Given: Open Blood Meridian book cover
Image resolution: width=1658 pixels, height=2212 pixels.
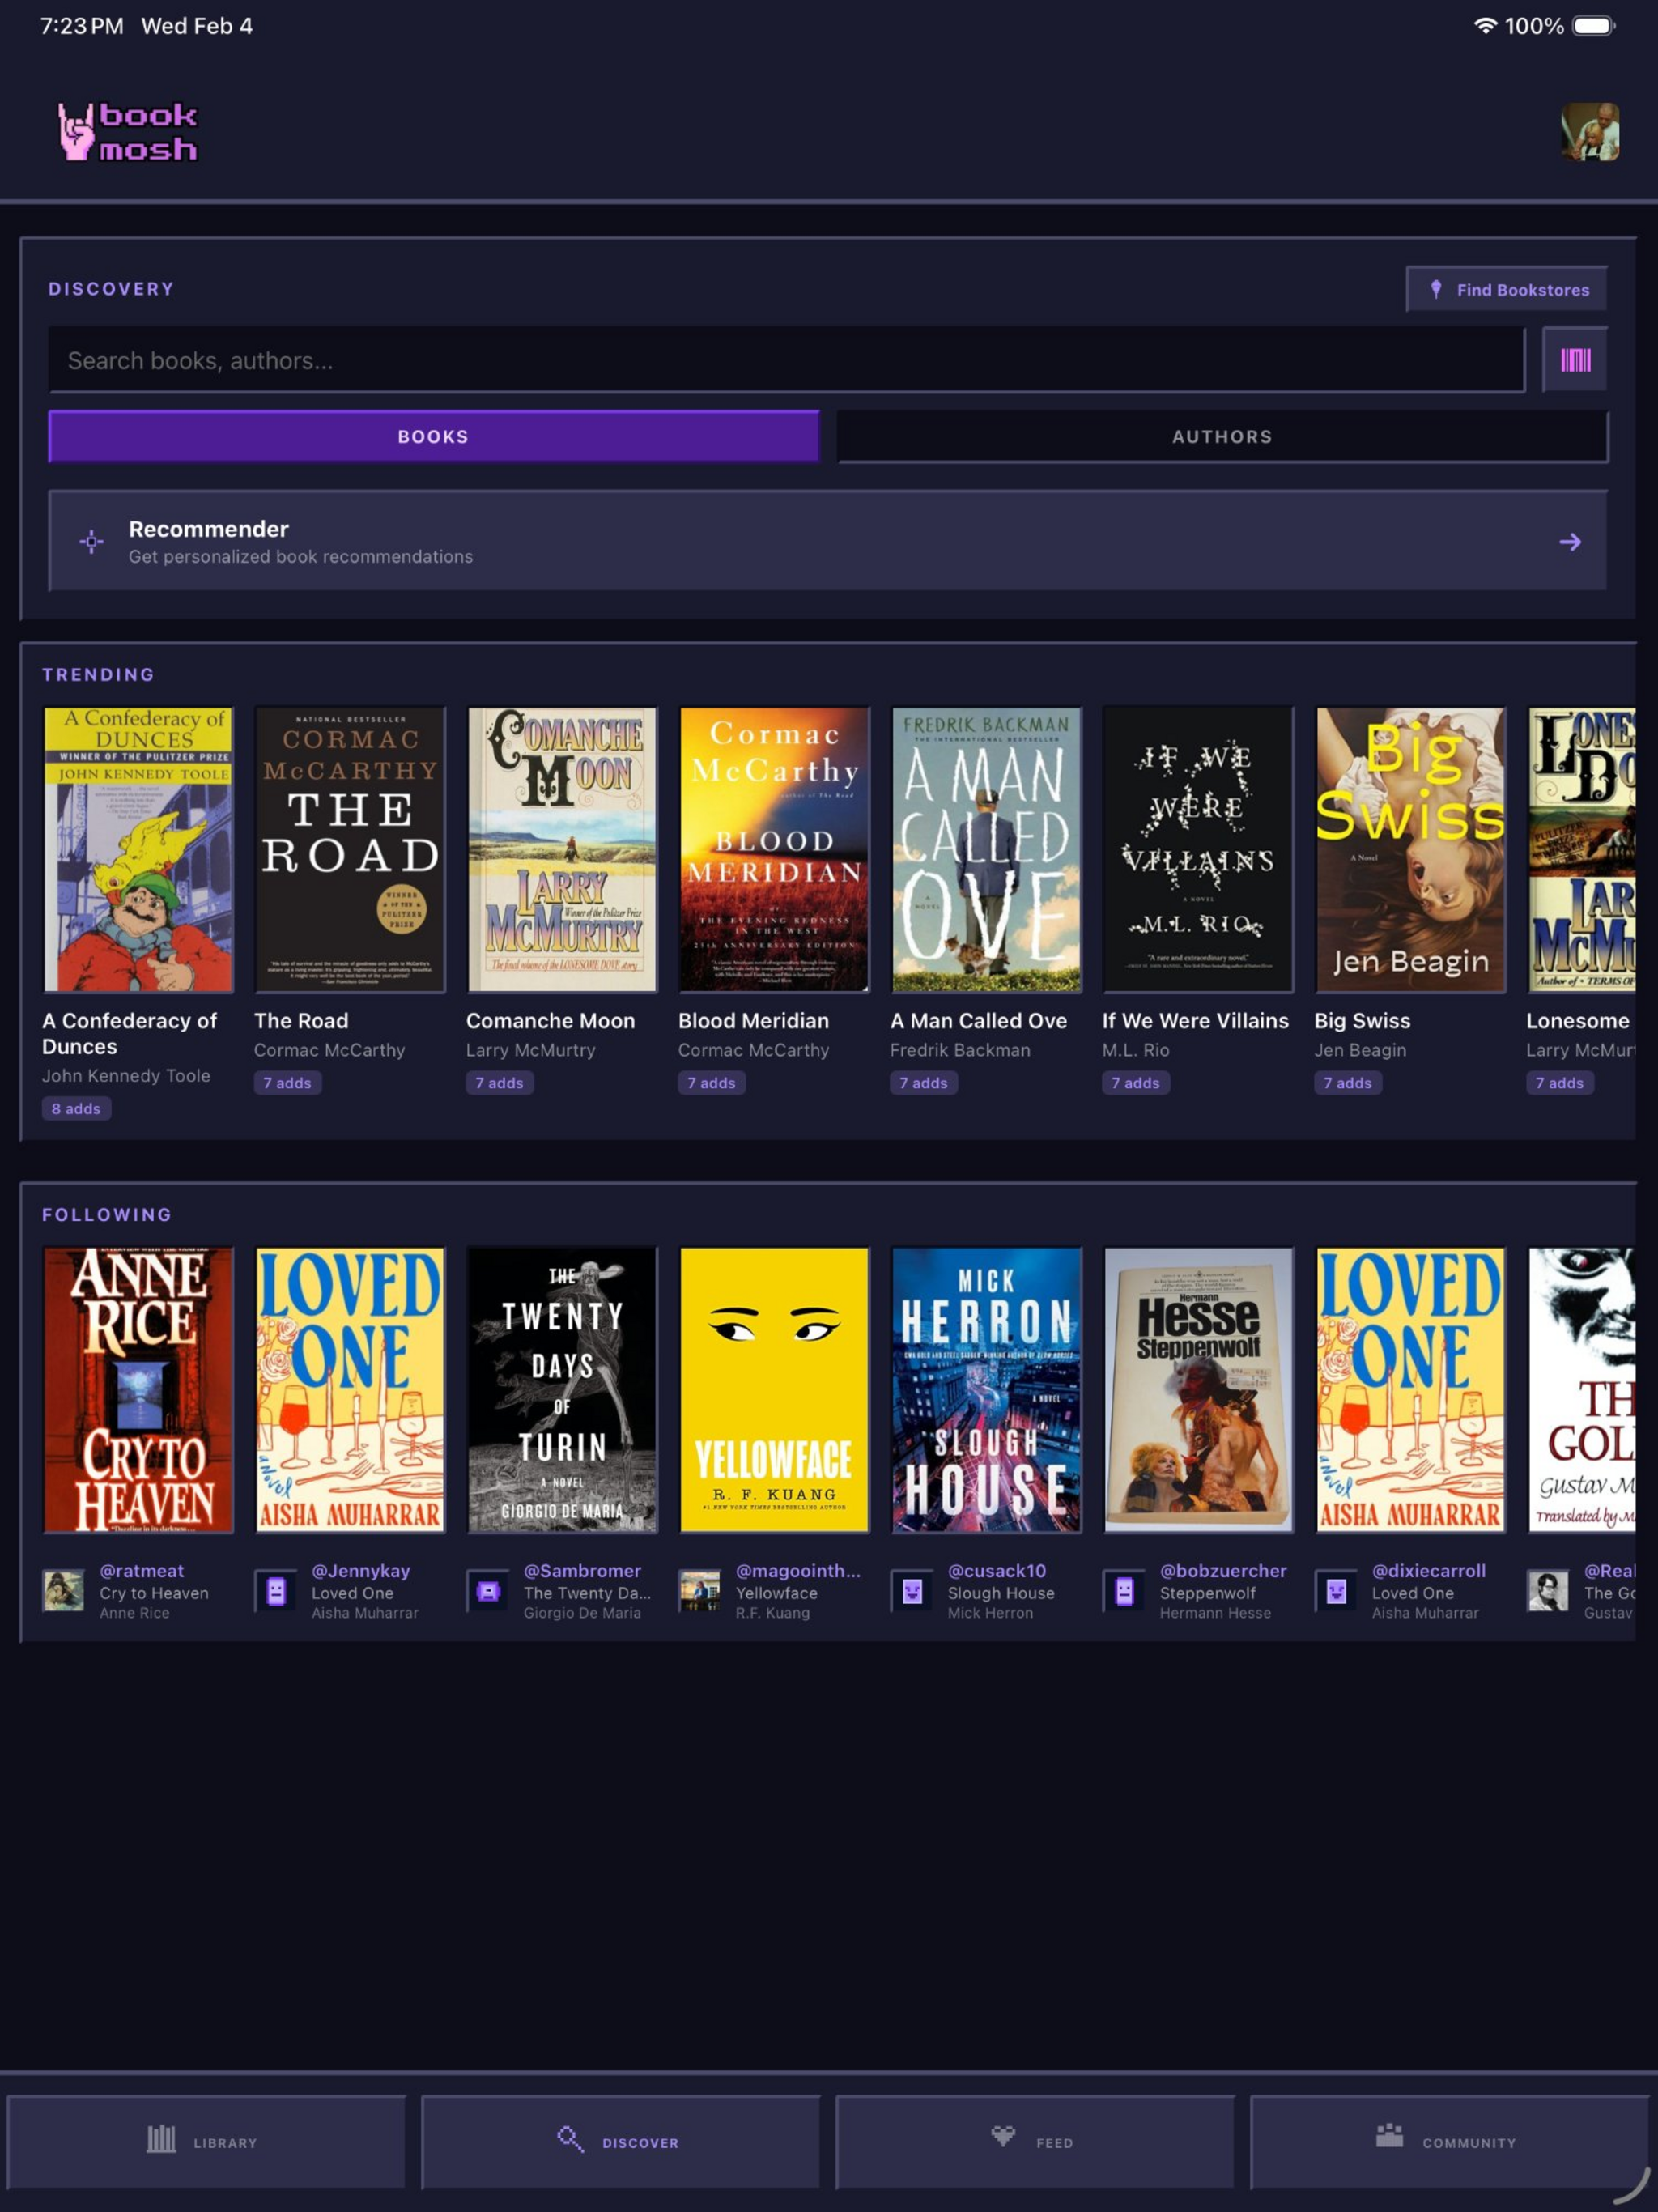Looking at the screenshot, I should point(774,850).
